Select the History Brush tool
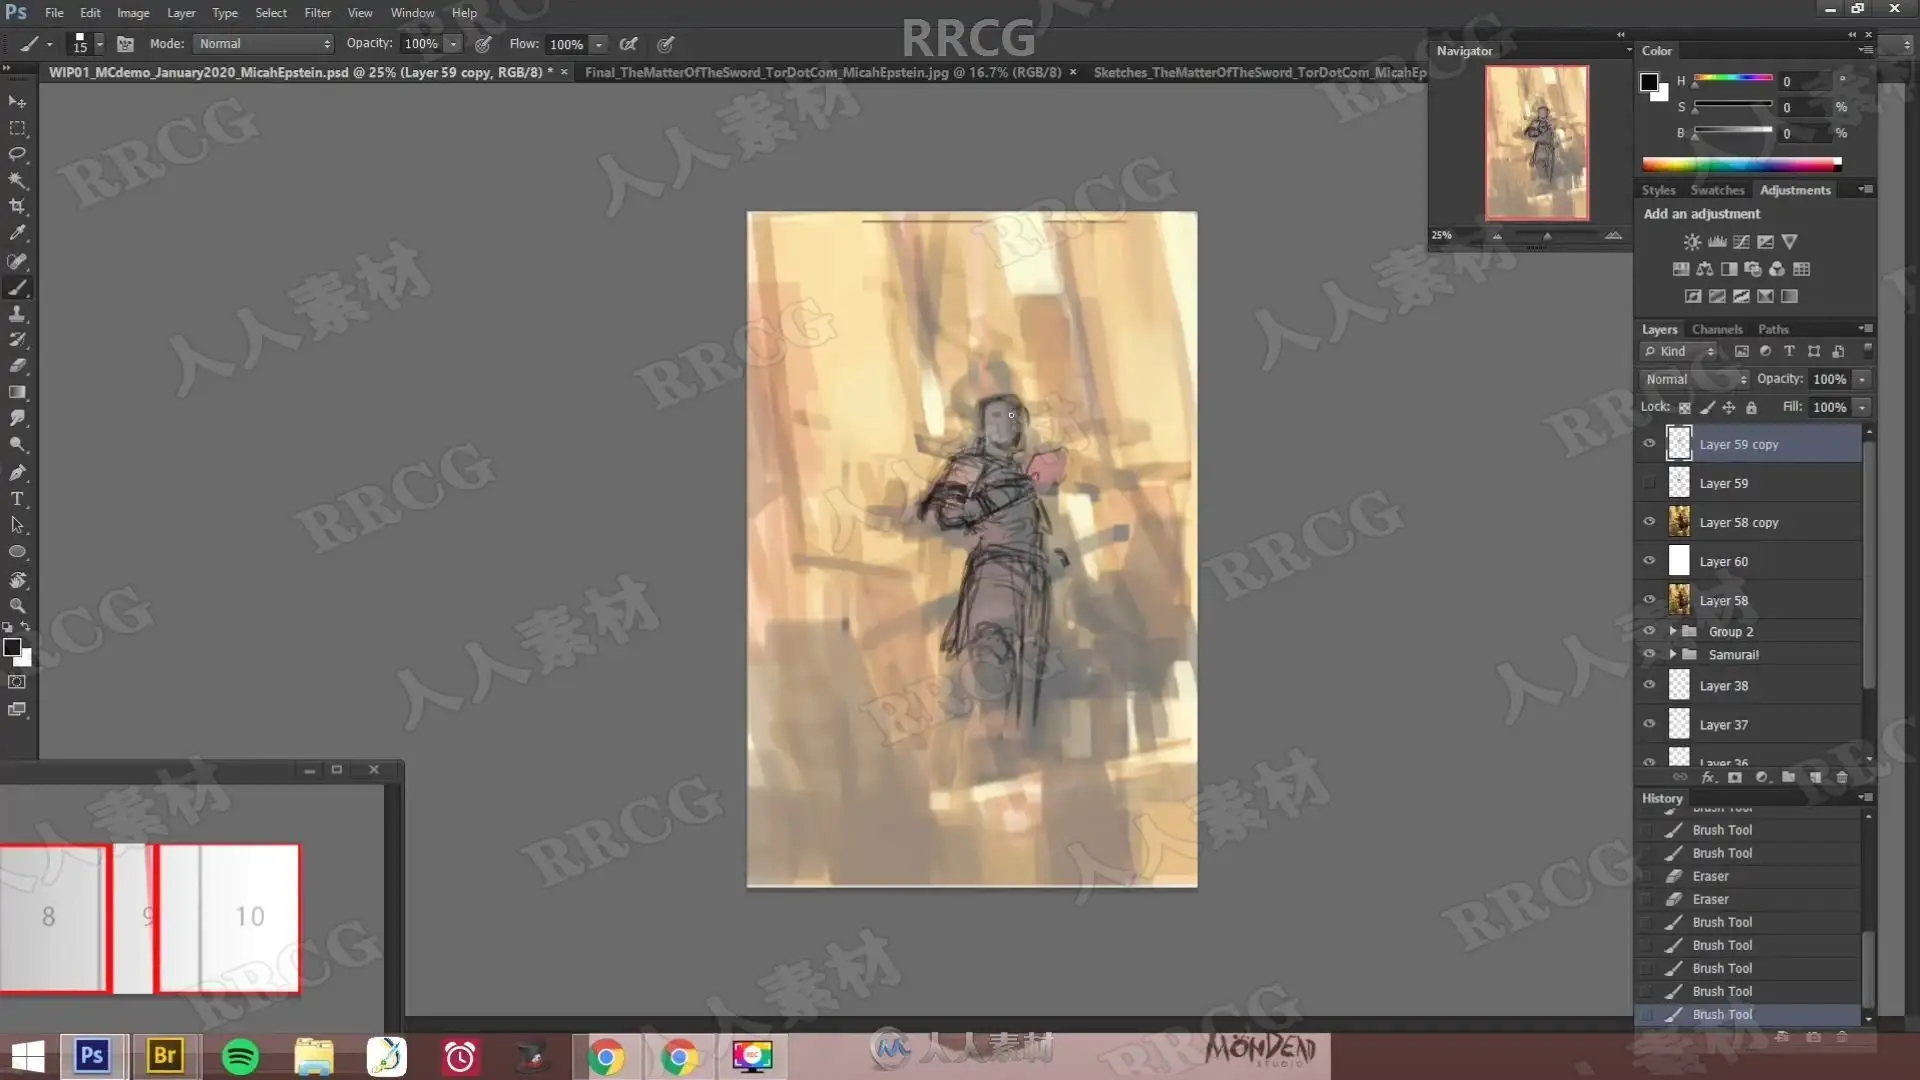1920x1080 pixels. tap(17, 340)
